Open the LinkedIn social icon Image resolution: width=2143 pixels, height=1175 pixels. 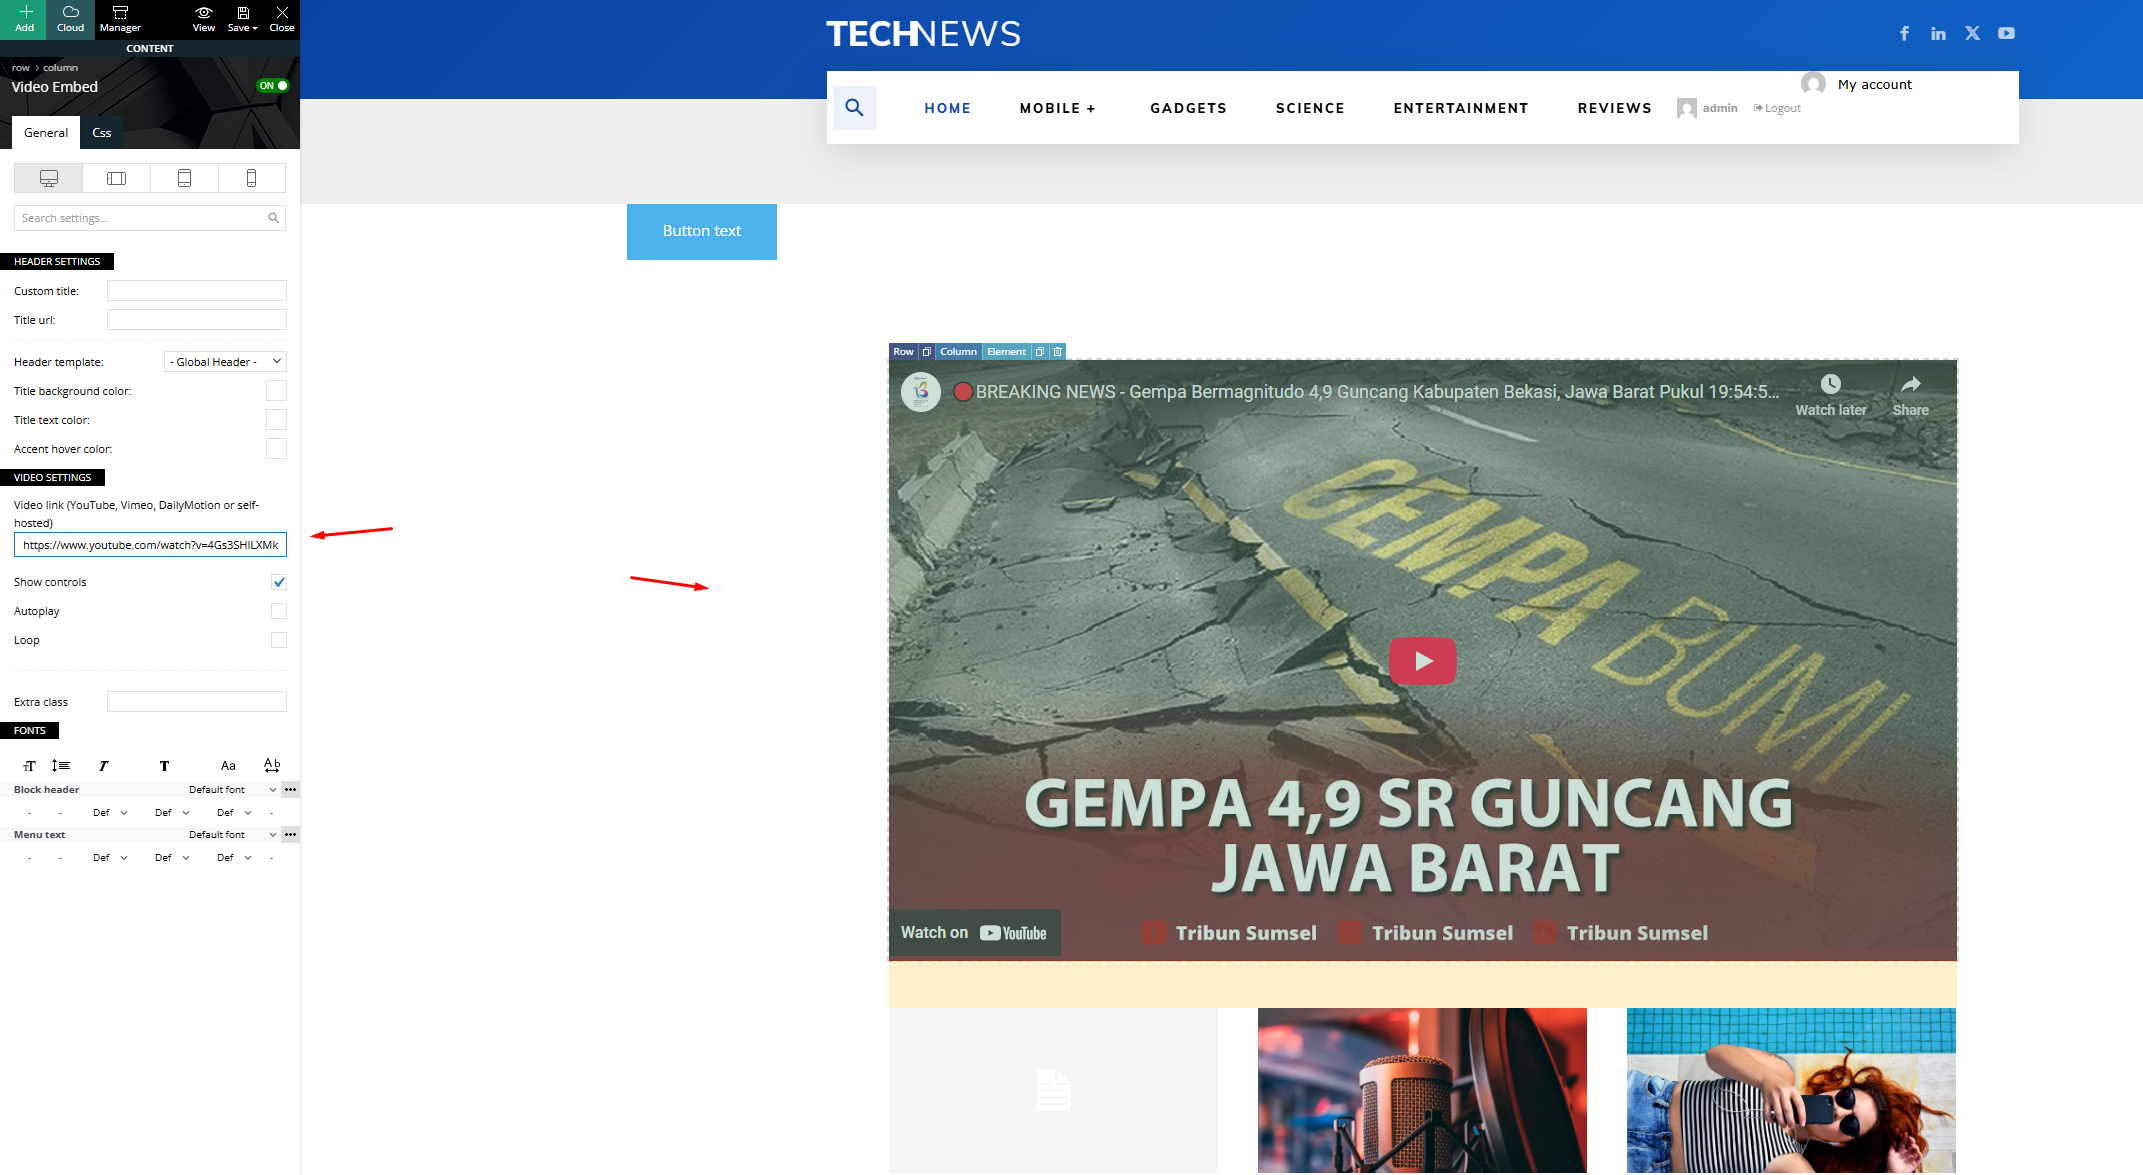[1938, 34]
